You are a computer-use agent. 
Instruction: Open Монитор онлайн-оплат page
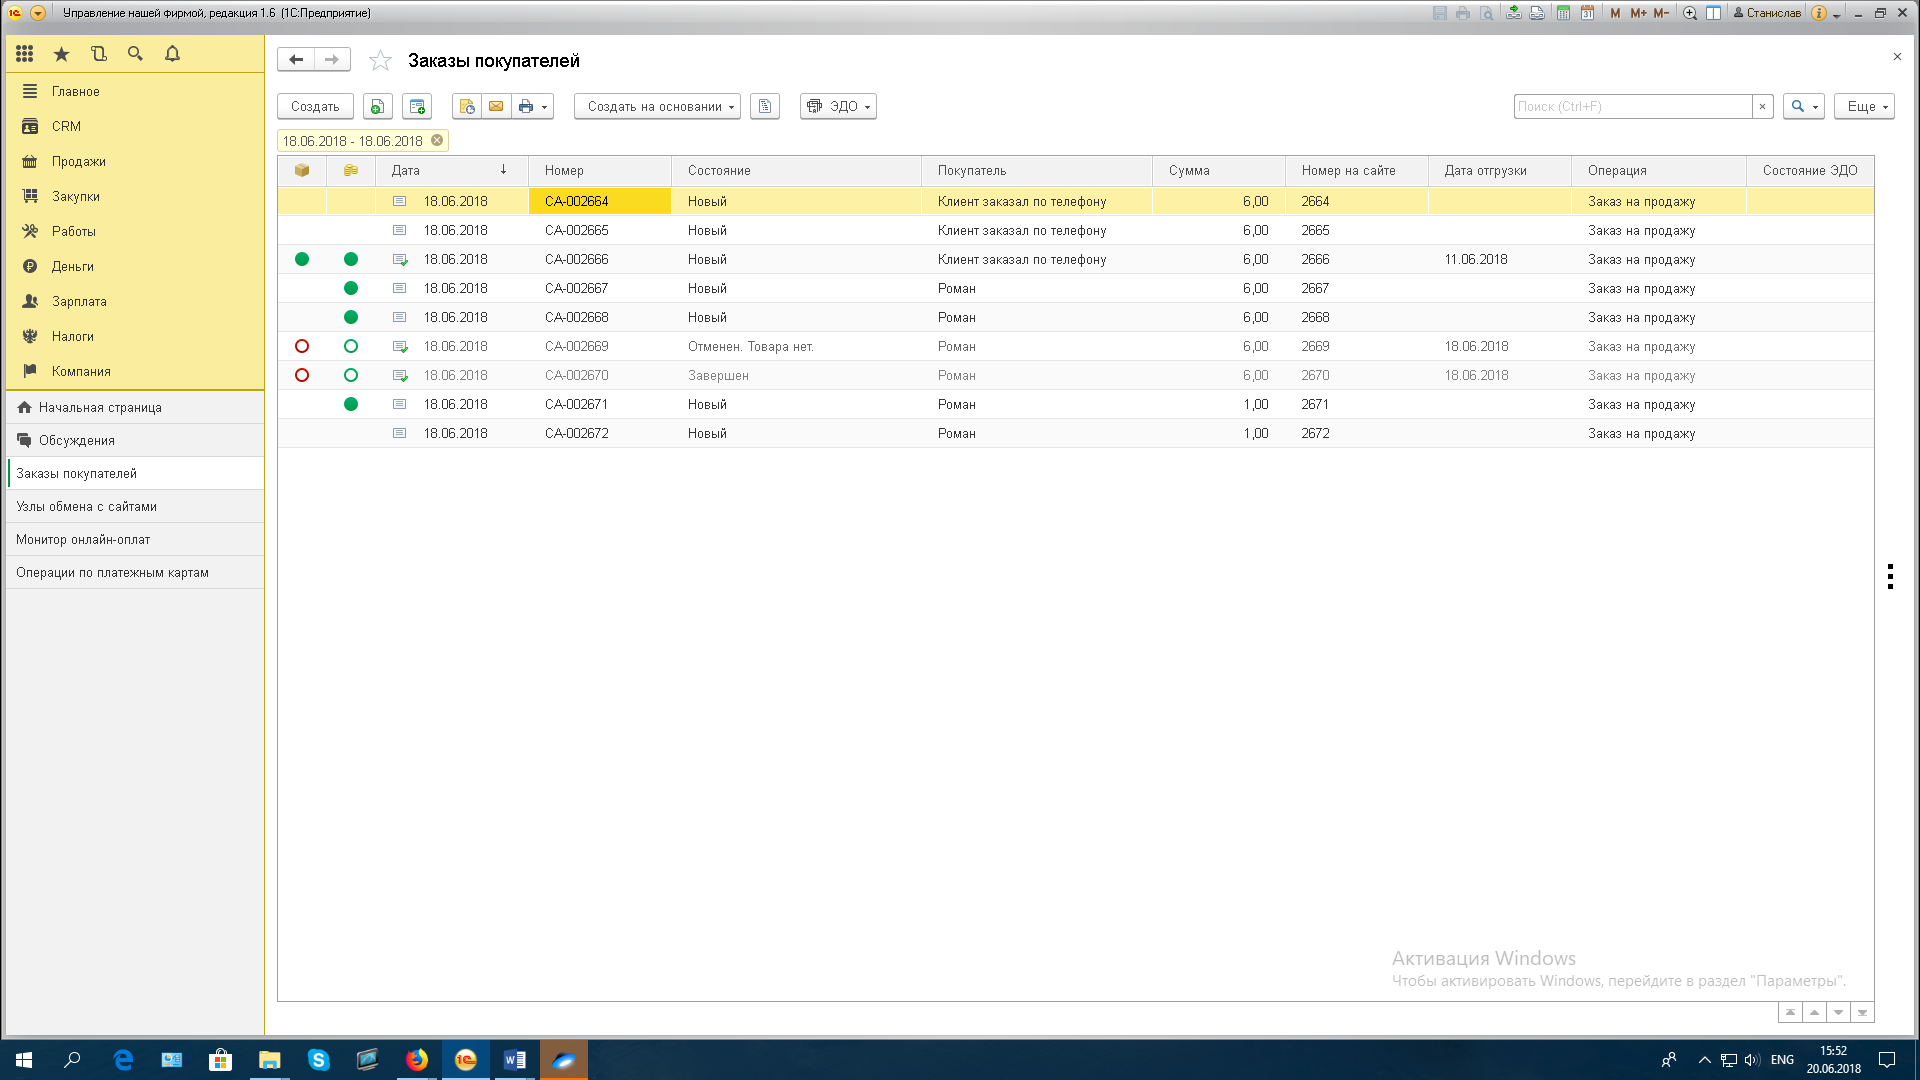[x=83, y=539]
